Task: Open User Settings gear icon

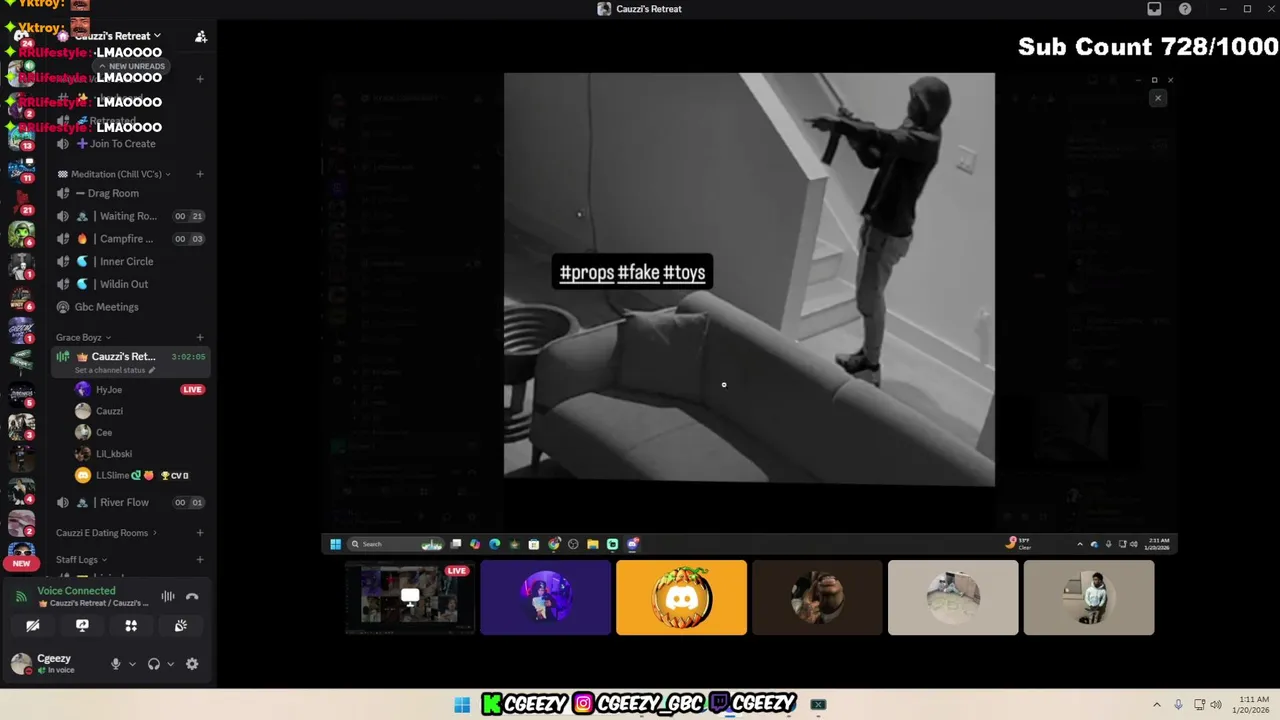Action: click(x=192, y=664)
